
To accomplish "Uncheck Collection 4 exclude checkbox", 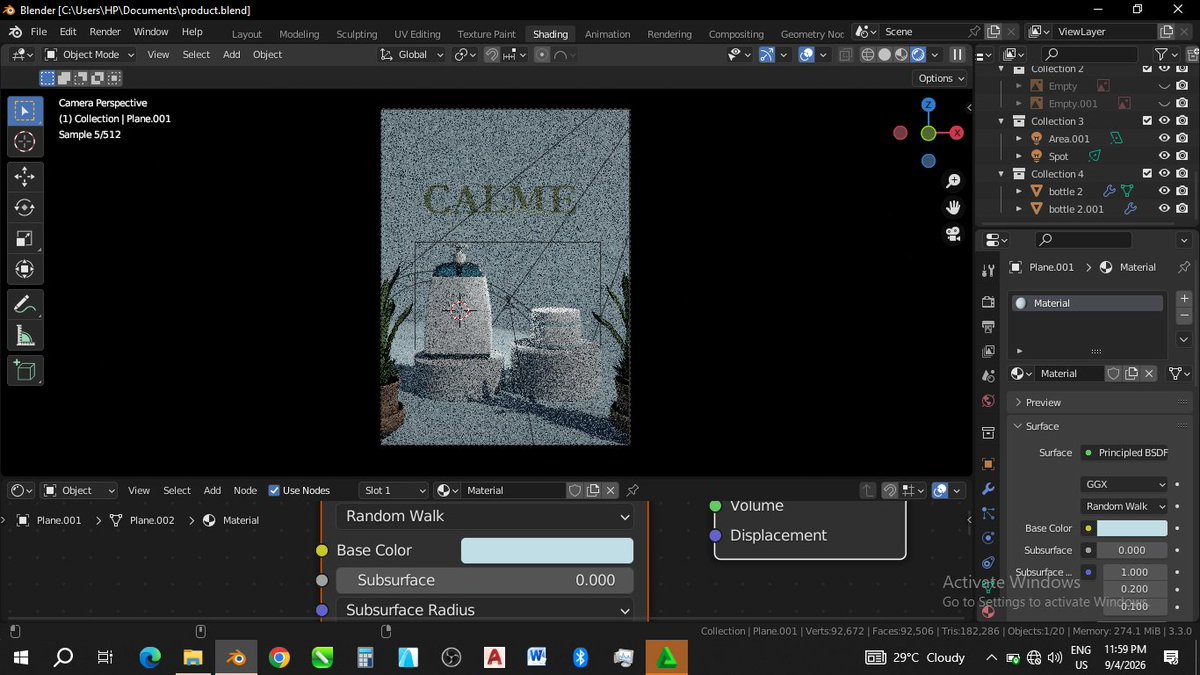I will tap(1147, 174).
